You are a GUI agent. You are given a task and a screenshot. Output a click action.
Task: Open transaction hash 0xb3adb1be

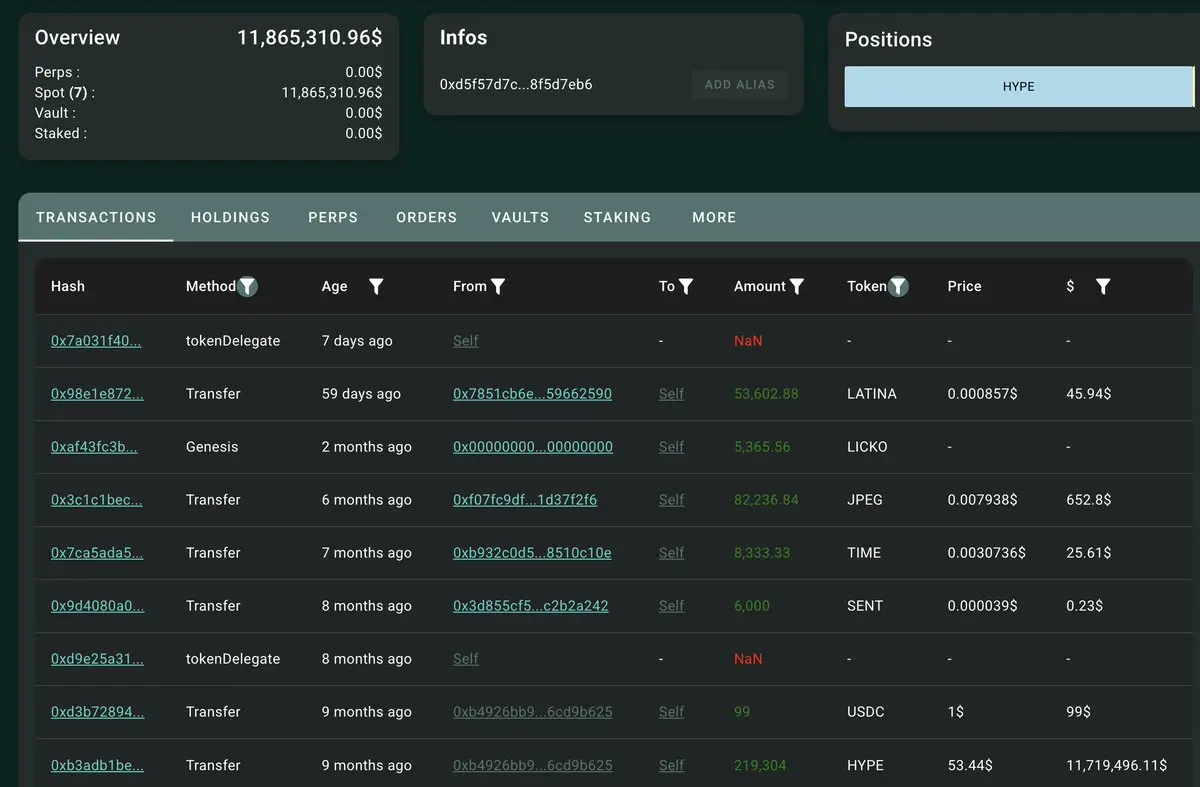pyautogui.click(x=97, y=765)
